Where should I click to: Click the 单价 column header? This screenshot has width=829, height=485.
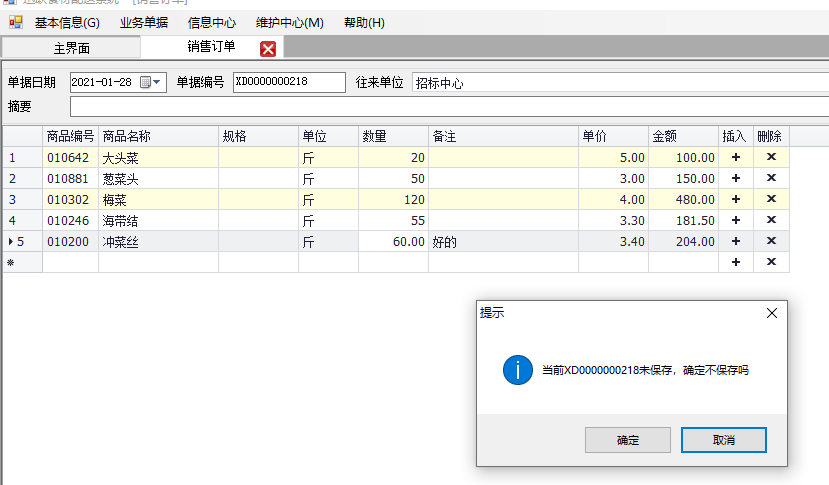pyautogui.click(x=613, y=136)
